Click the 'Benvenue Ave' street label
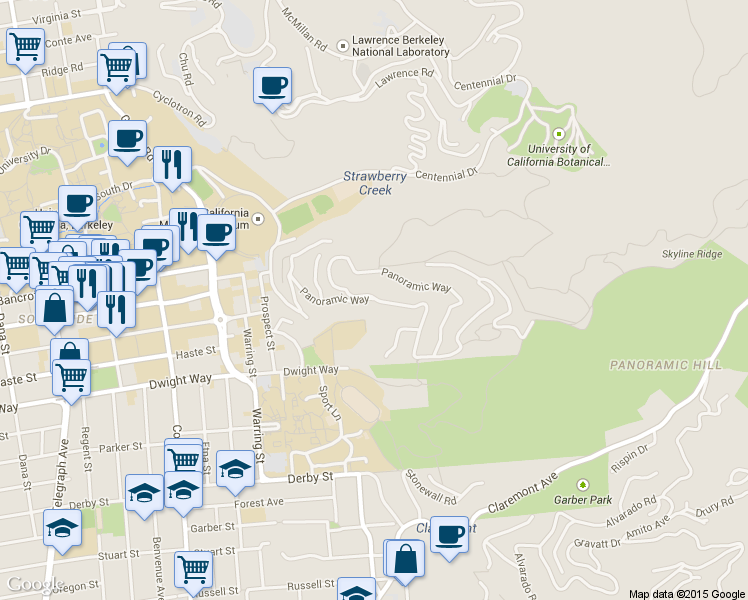 [x=157, y=568]
